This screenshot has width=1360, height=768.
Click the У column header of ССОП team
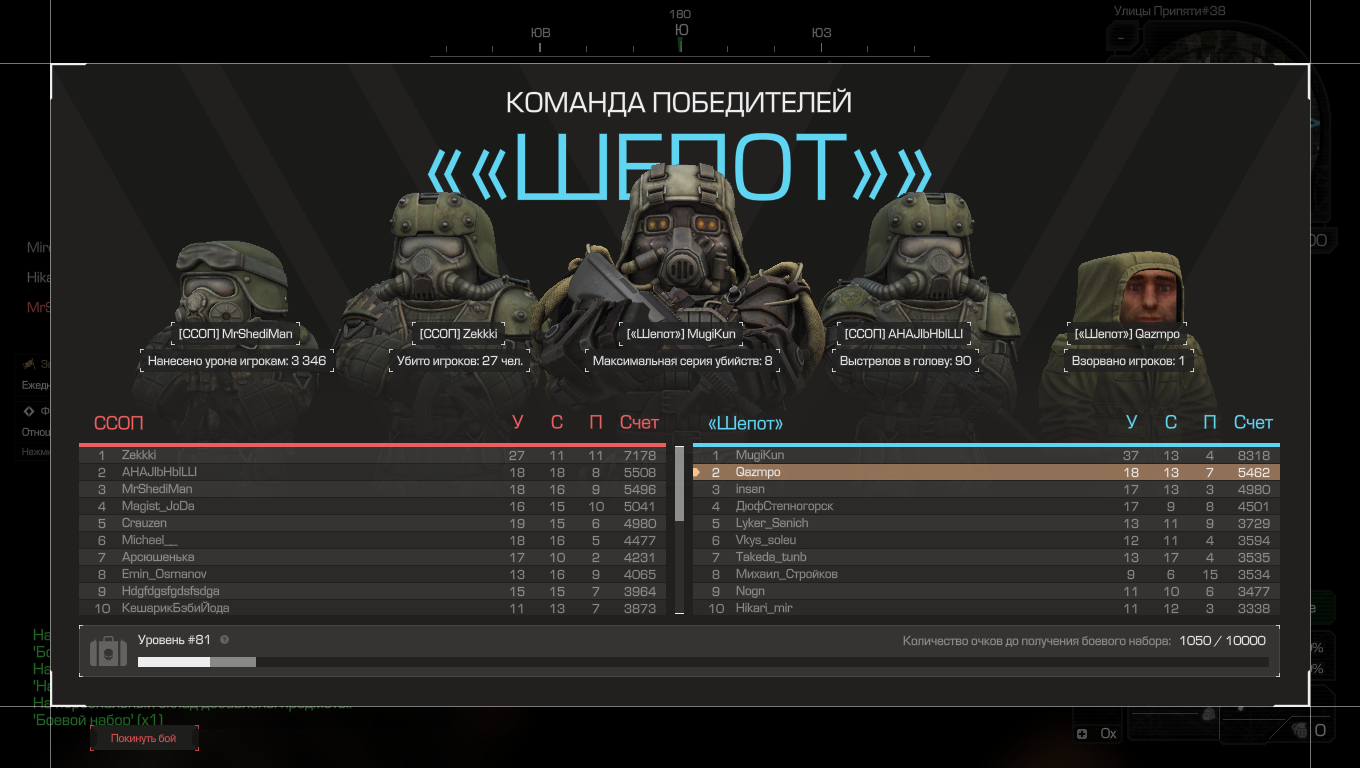click(x=517, y=423)
